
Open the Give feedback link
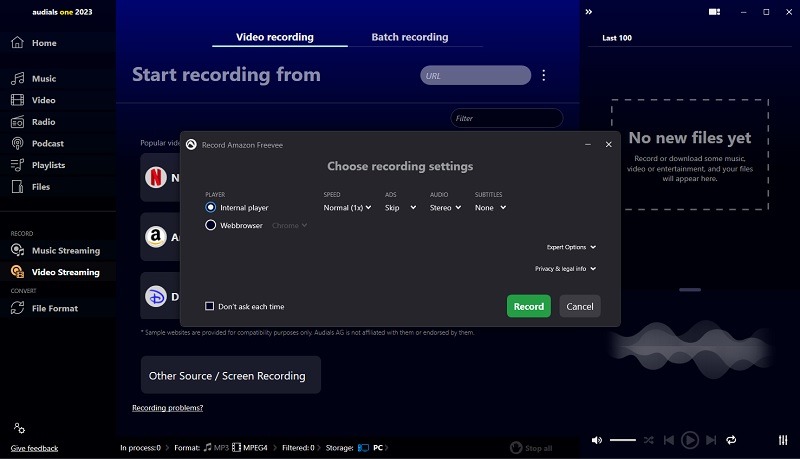[34, 448]
